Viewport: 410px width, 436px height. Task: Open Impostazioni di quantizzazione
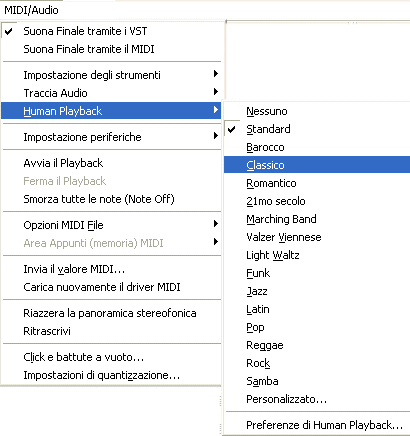[x=111, y=375]
